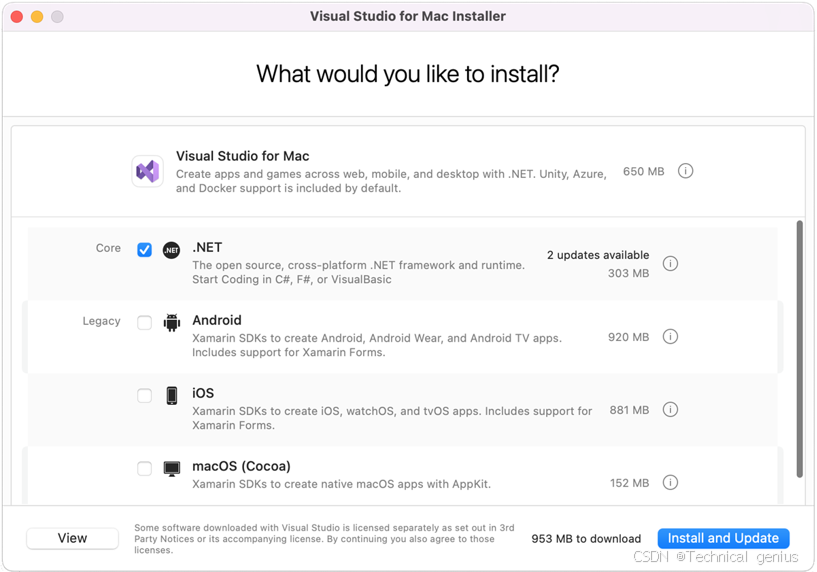Click the 'Visual Studio for Mac' product title
Image resolution: width=817 pixels, height=572 pixels.
(242, 156)
